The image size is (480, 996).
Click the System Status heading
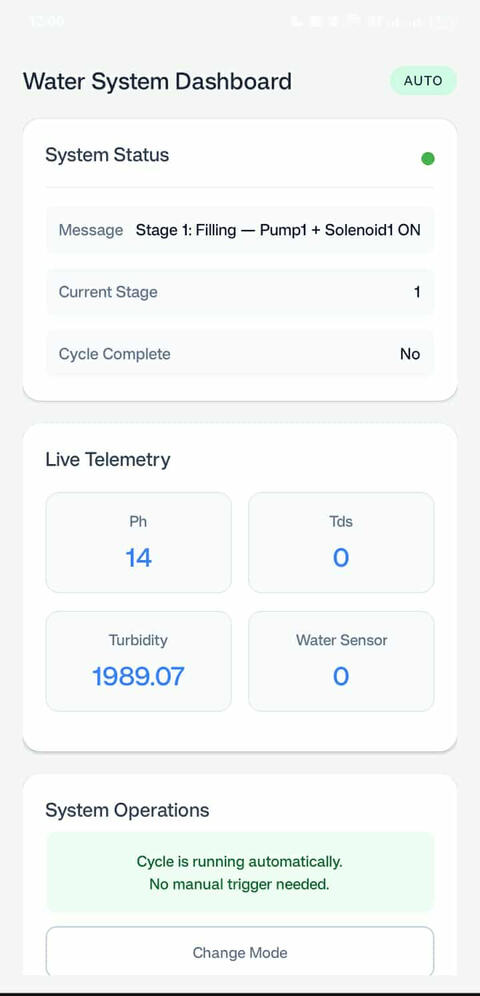107,155
